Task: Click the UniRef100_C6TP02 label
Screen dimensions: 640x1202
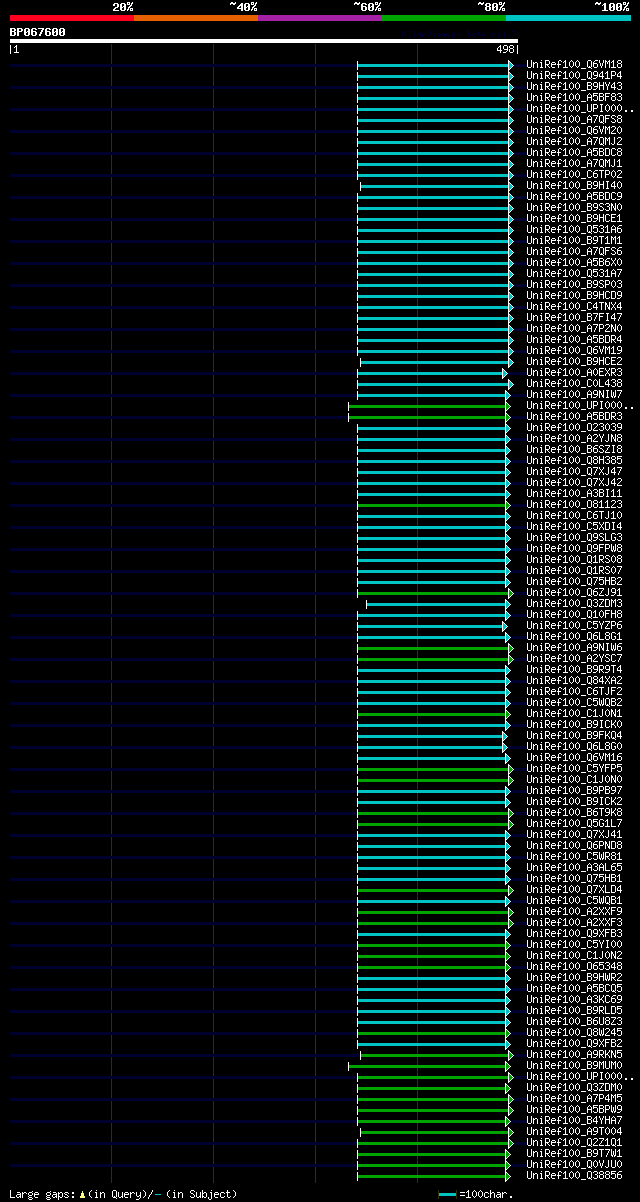Action: click(x=574, y=174)
